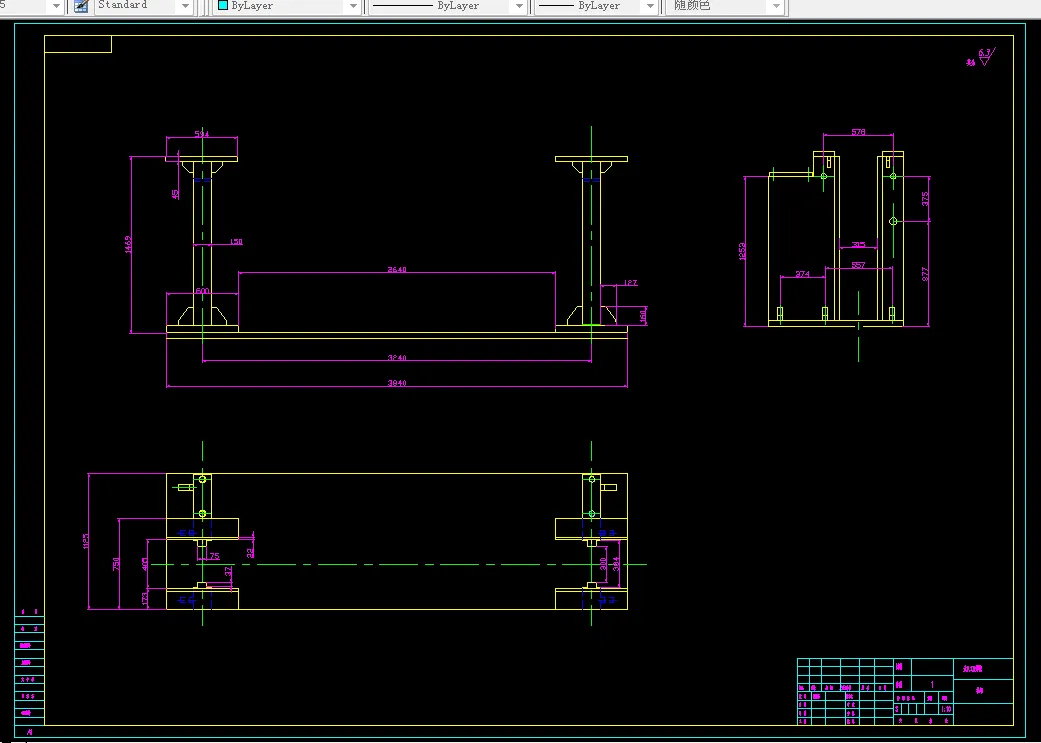This screenshot has height=743, width=1041.
Task: Select the 557 dimension text
Action: pyautogui.click(x=858, y=265)
